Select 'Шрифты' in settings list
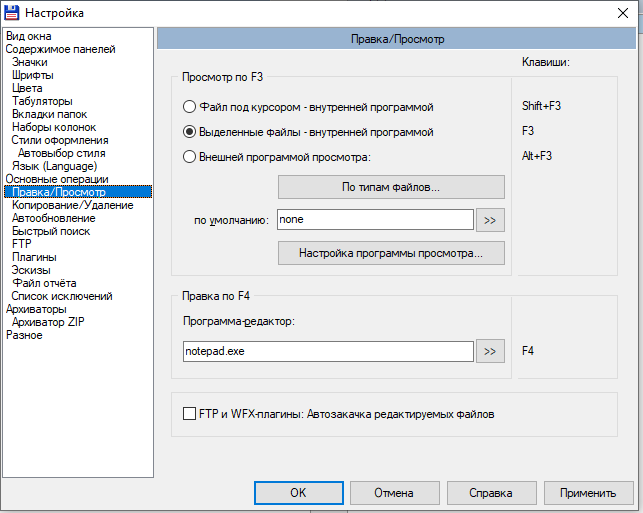This screenshot has height=513, width=643. coord(33,75)
